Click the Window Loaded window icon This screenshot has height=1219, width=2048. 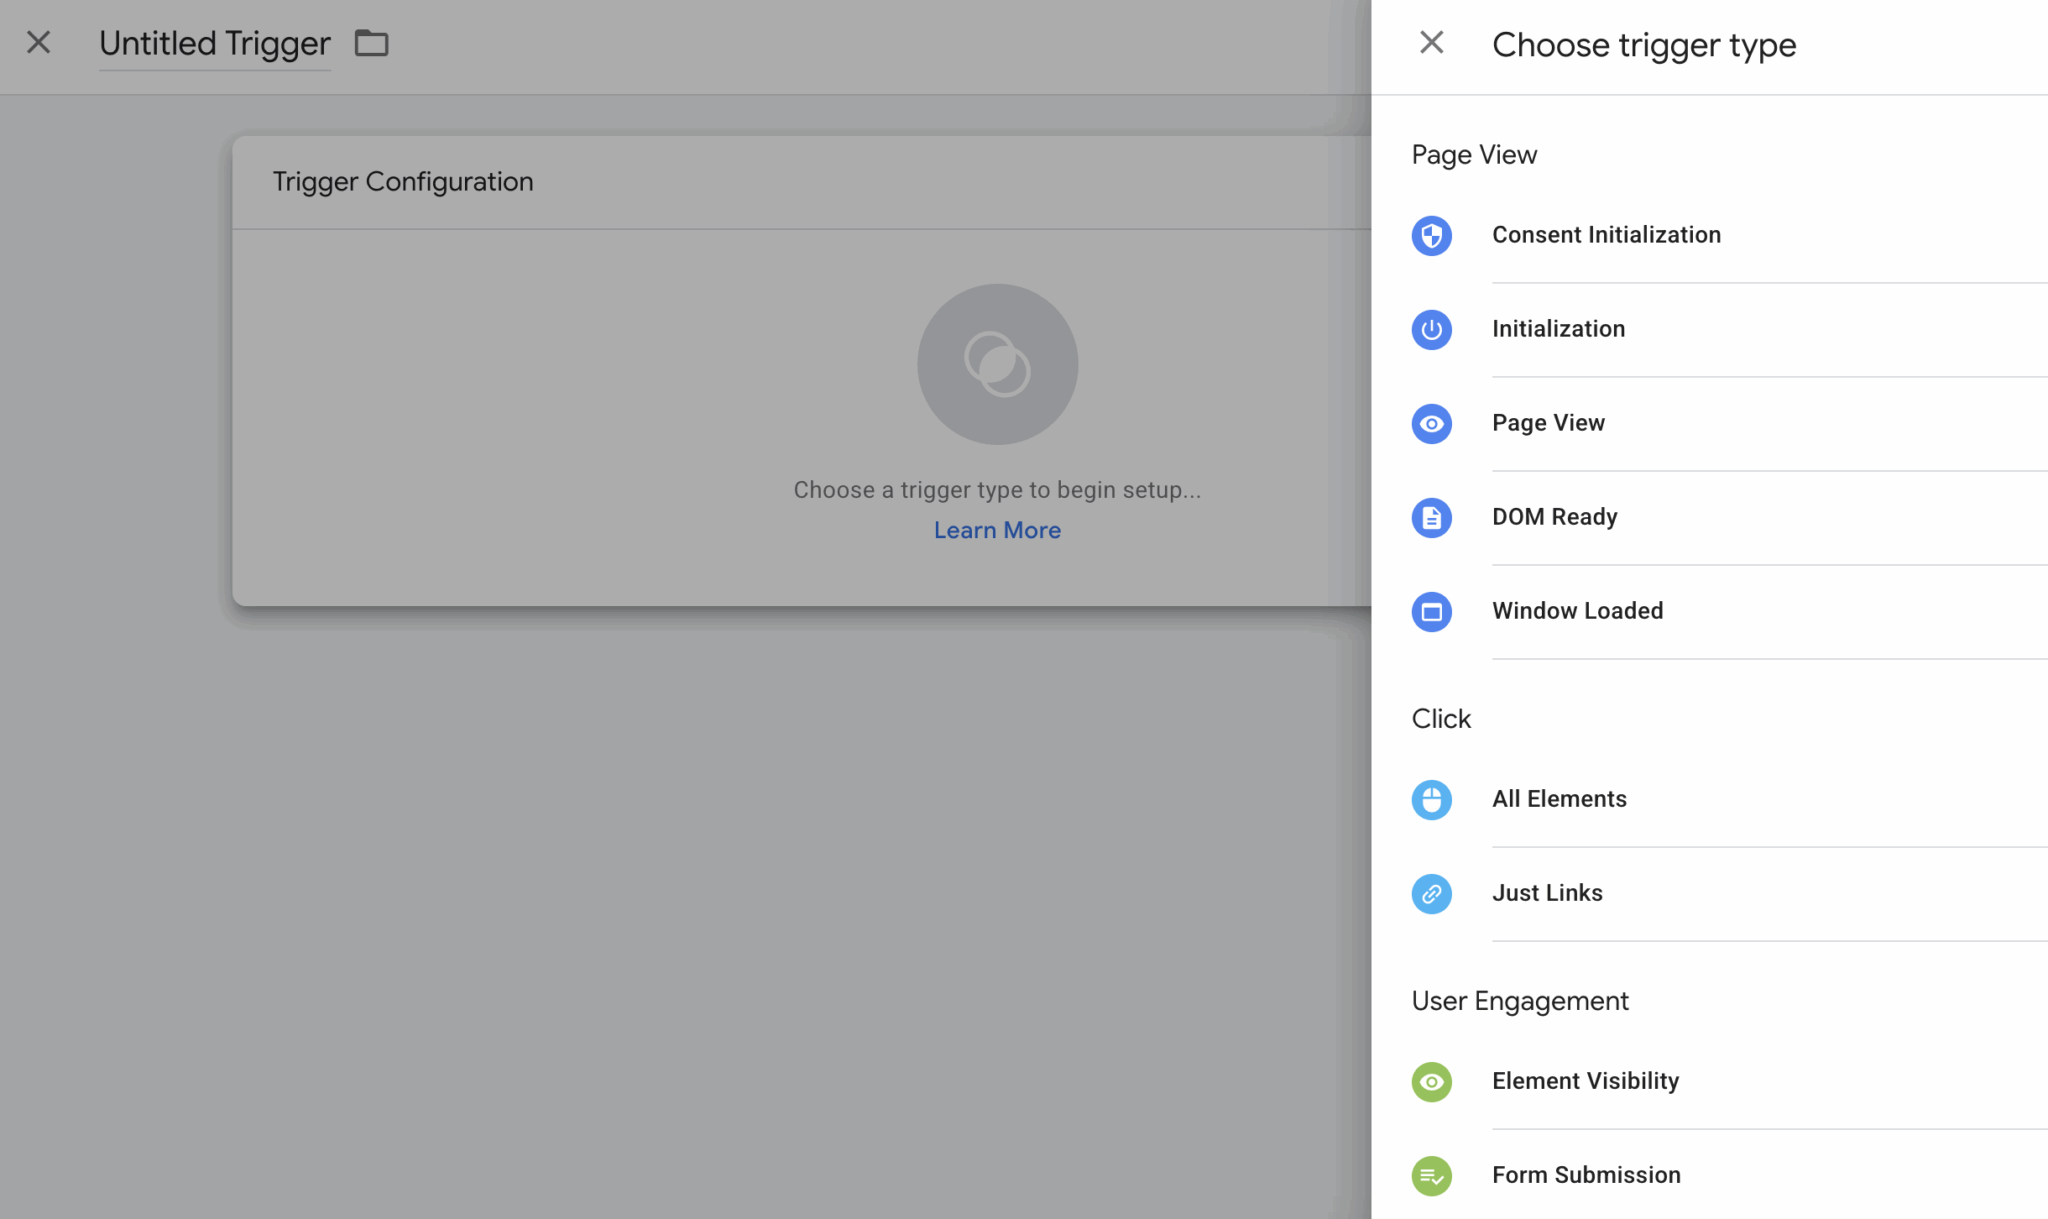pos(1431,612)
